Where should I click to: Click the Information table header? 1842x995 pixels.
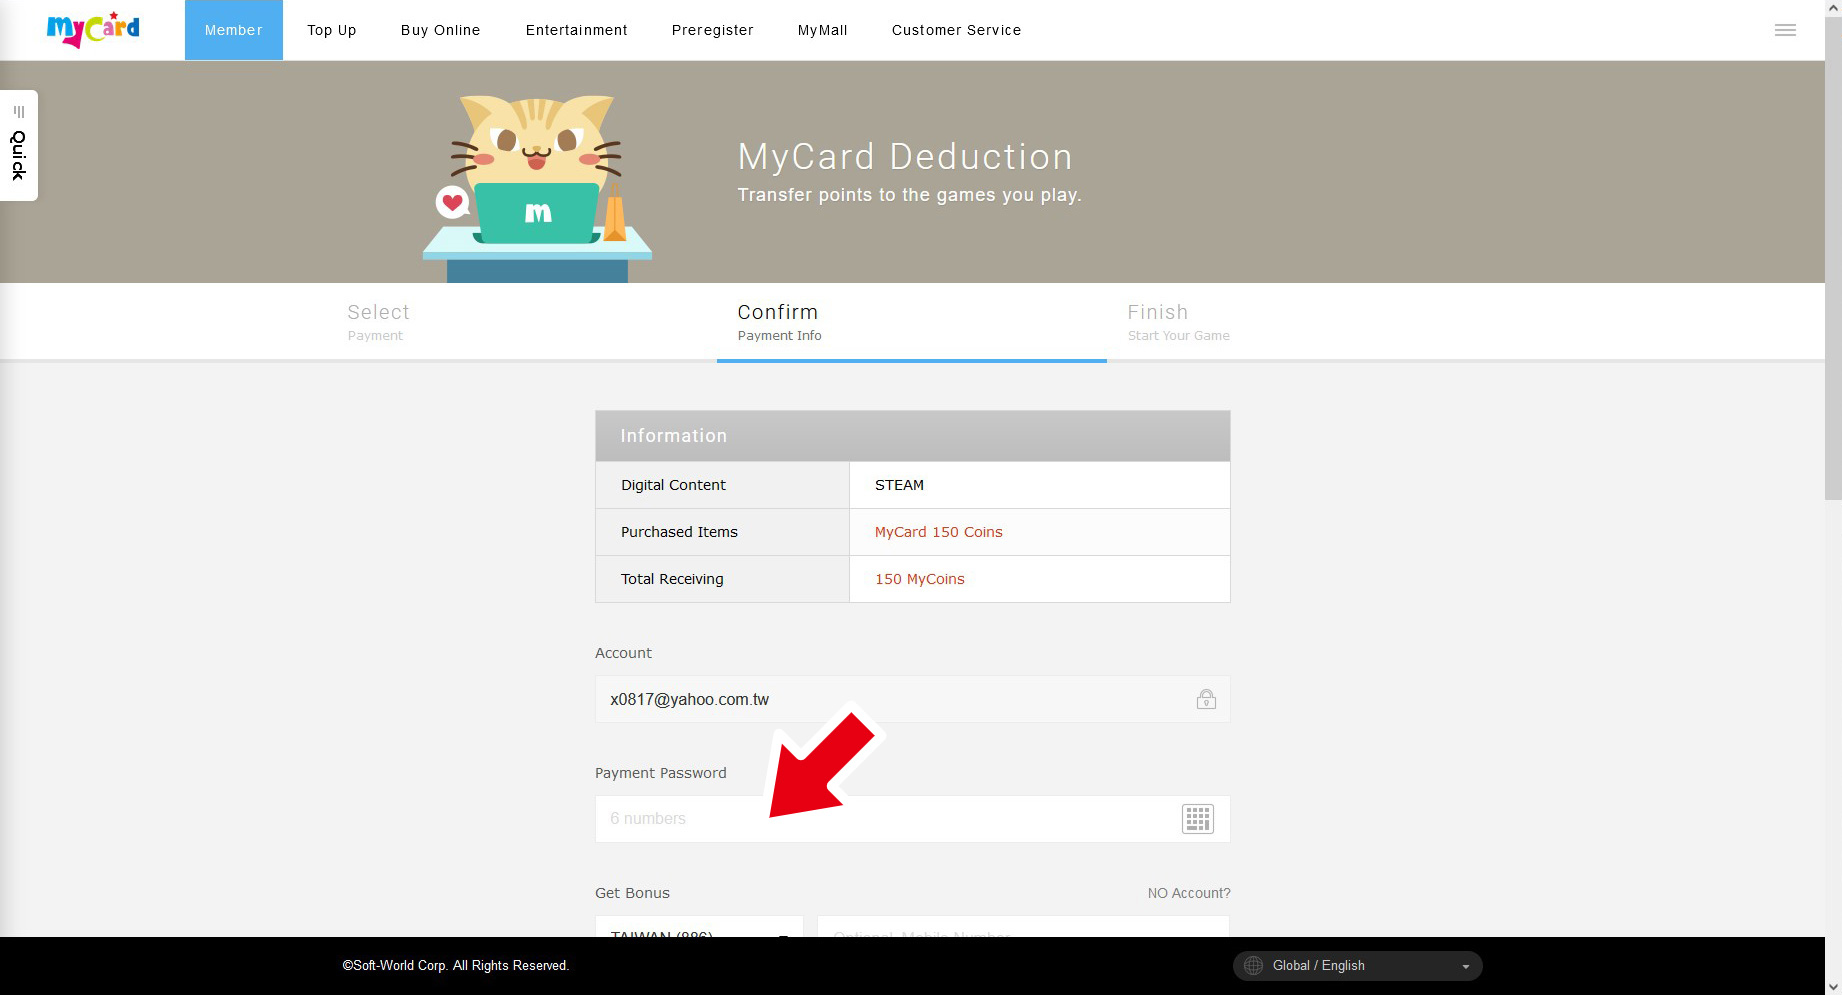912,436
